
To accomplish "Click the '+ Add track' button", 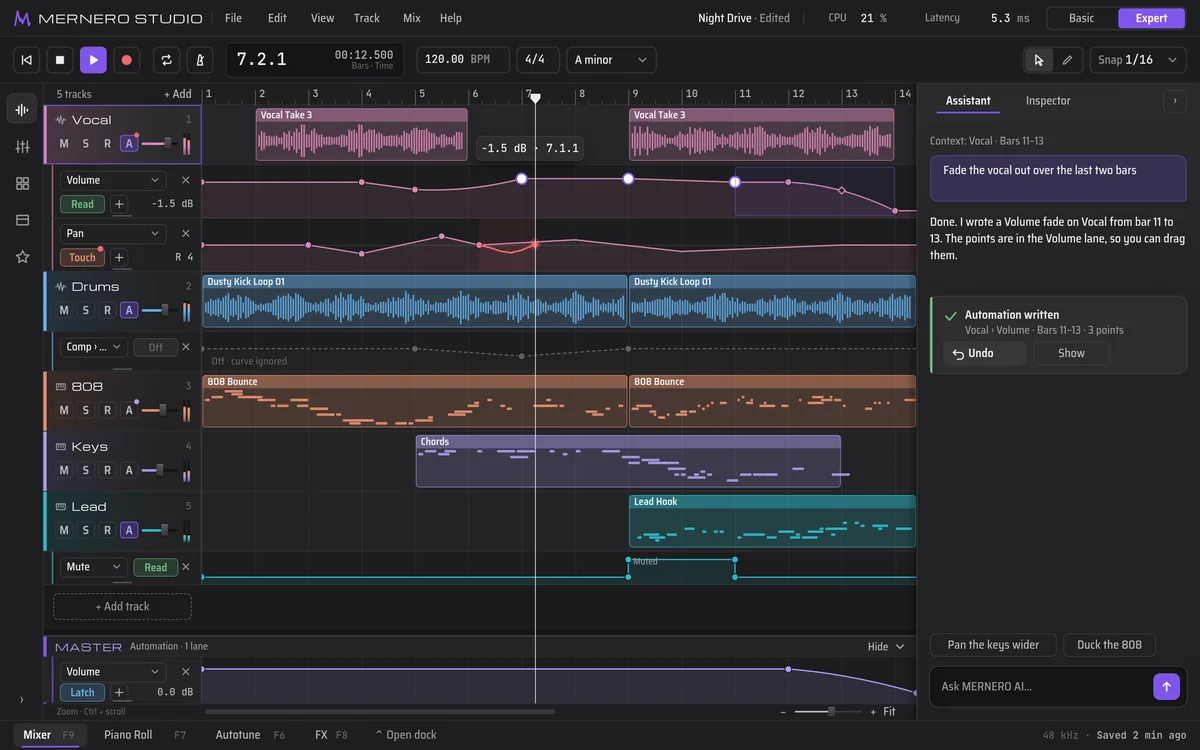I will tap(122, 606).
